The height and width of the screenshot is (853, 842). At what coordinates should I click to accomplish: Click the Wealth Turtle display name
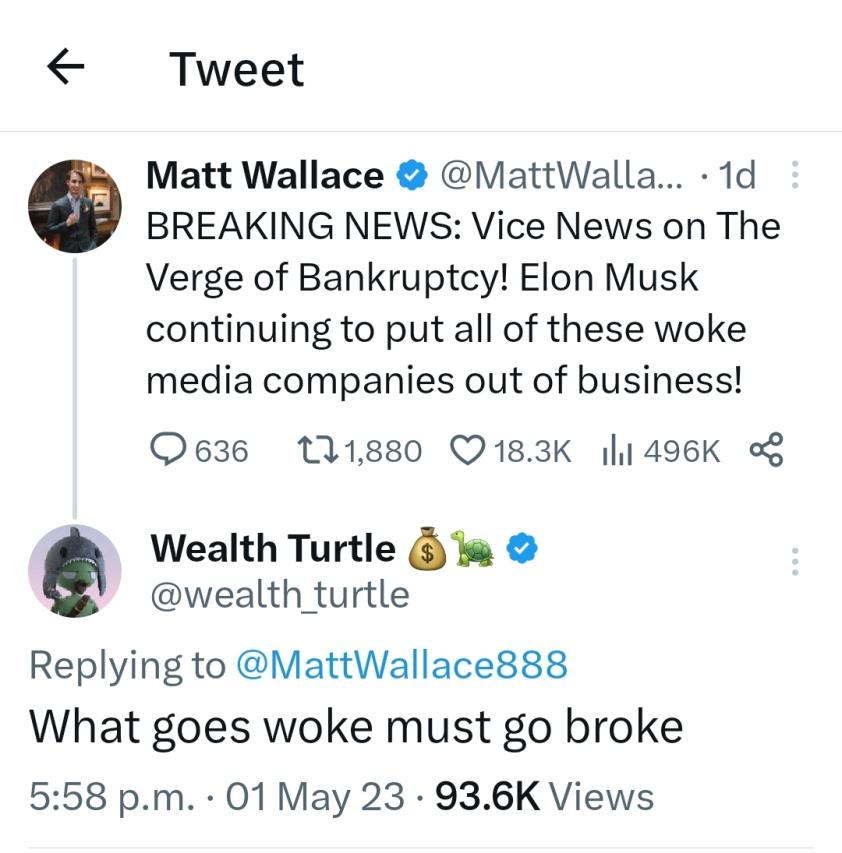click(x=273, y=548)
